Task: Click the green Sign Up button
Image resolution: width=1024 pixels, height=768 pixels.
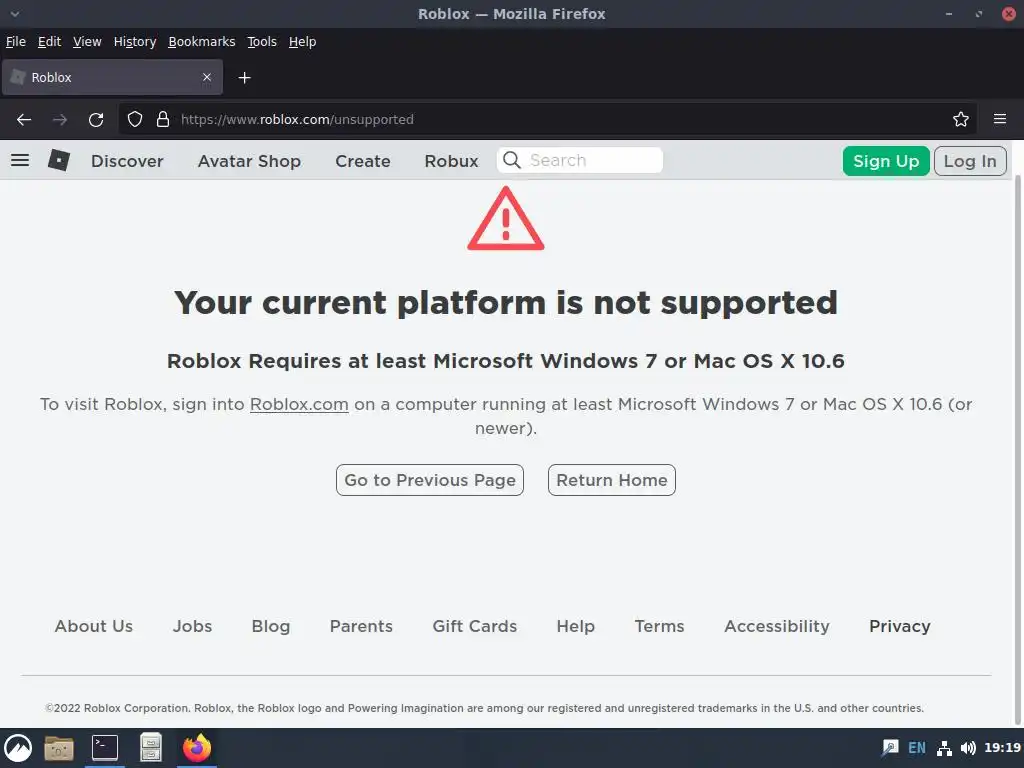Action: 886,161
